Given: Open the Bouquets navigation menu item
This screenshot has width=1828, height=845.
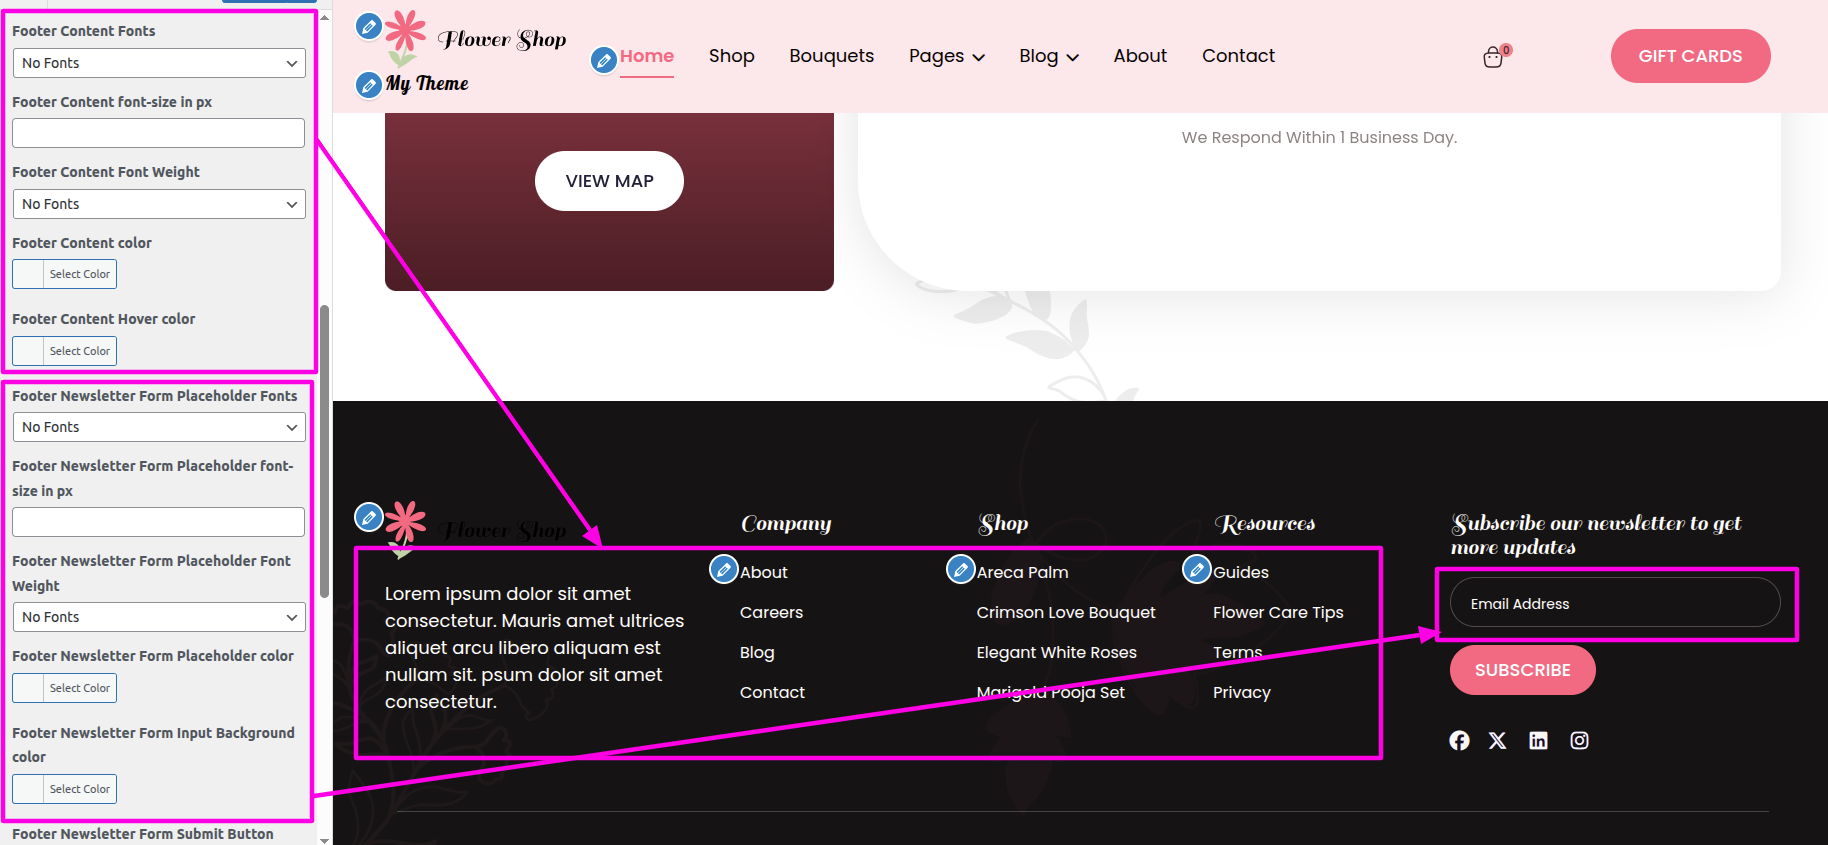Looking at the screenshot, I should 831,56.
